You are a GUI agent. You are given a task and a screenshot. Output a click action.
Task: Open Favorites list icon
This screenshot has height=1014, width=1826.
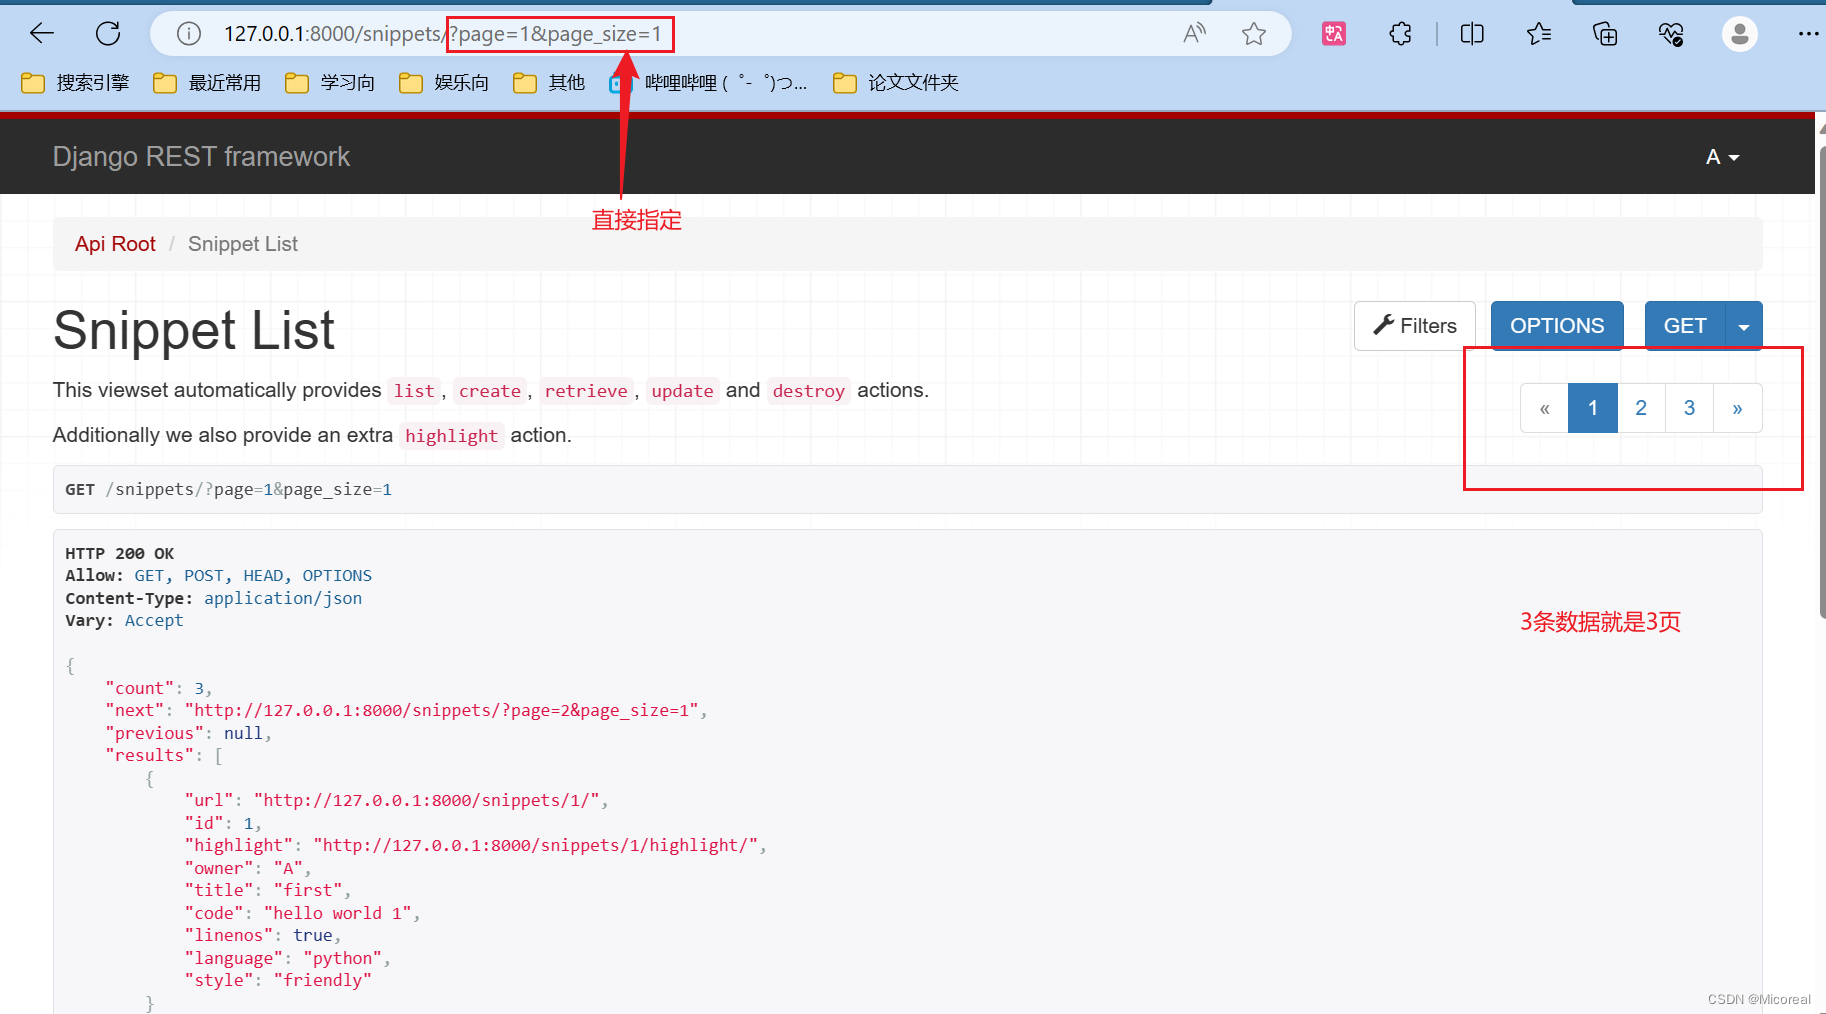click(x=1539, y=34)
